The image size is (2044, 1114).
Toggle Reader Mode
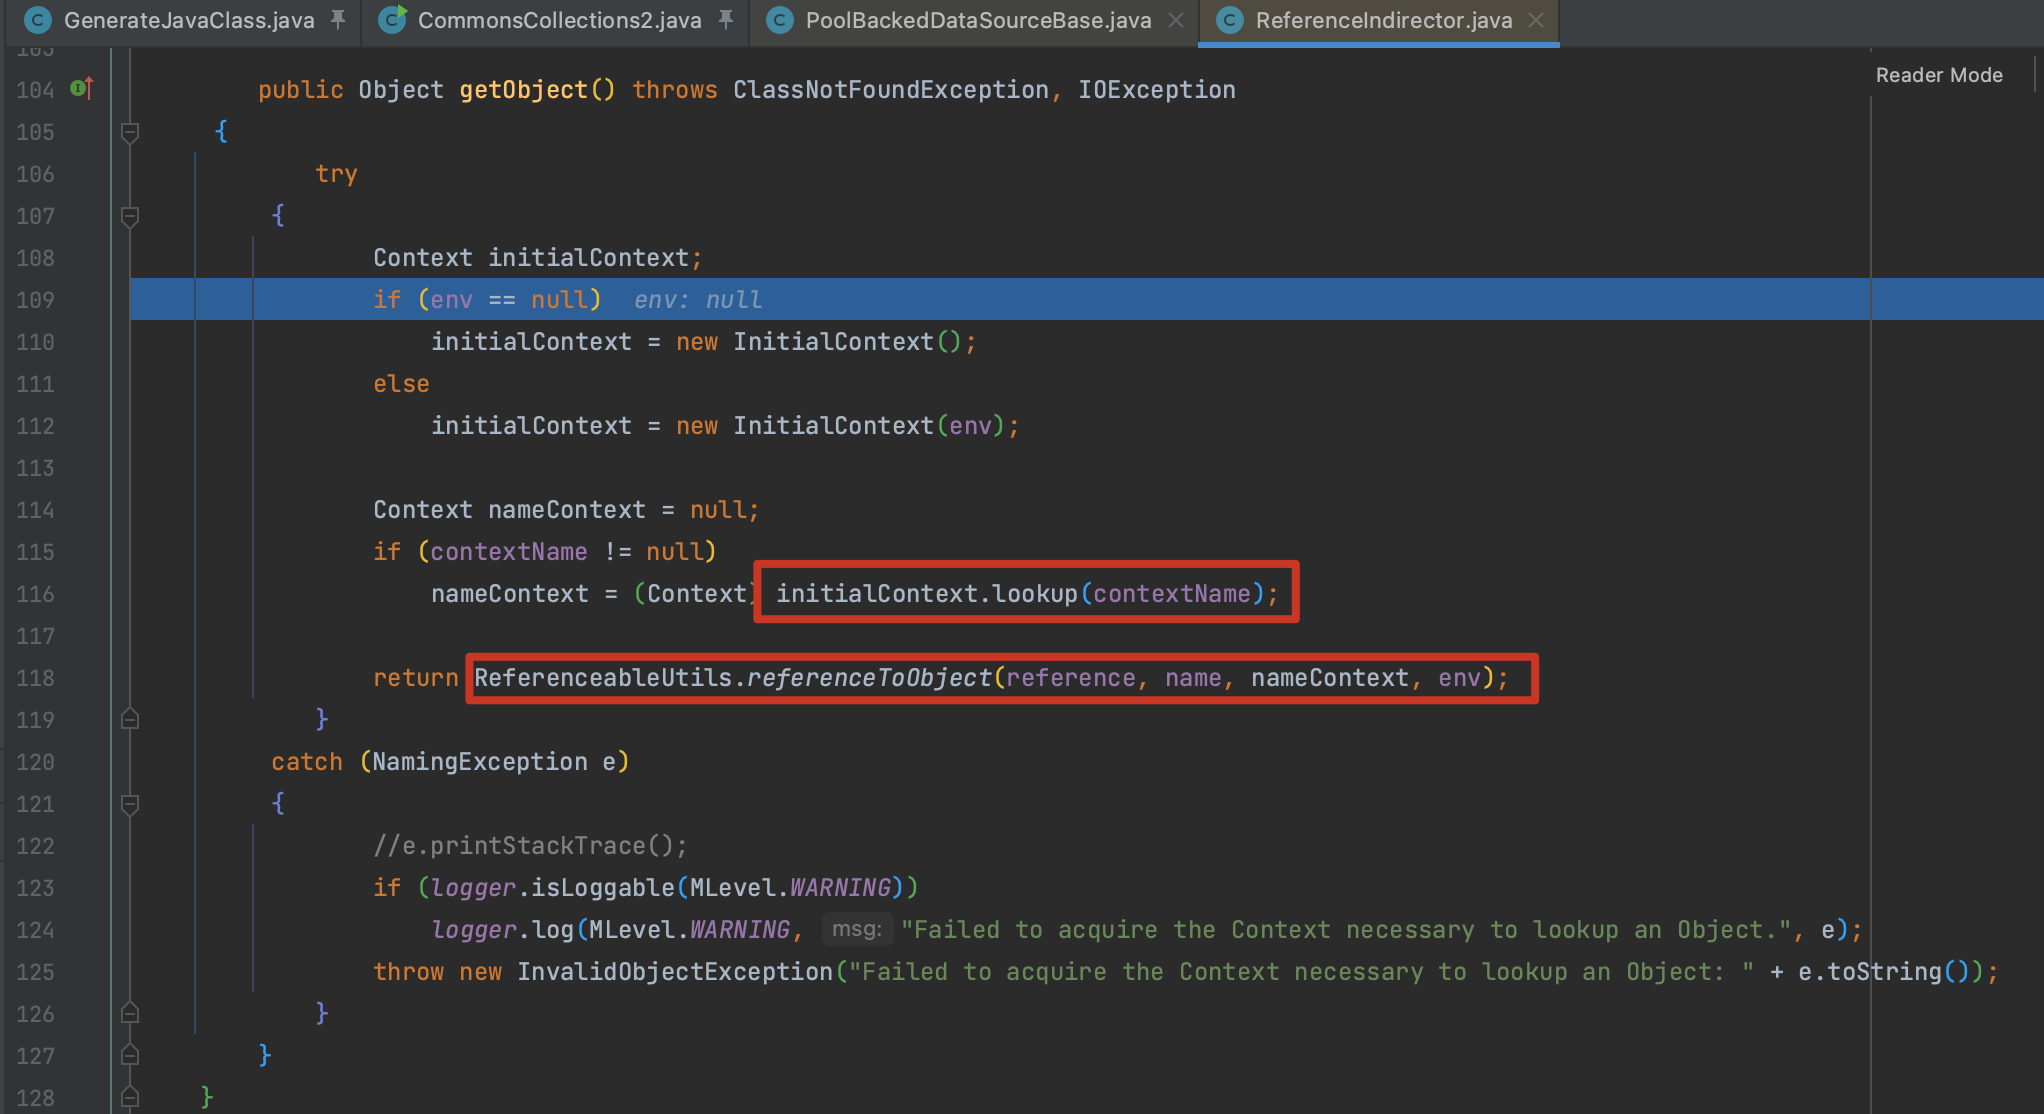[x=1939, y=75]
